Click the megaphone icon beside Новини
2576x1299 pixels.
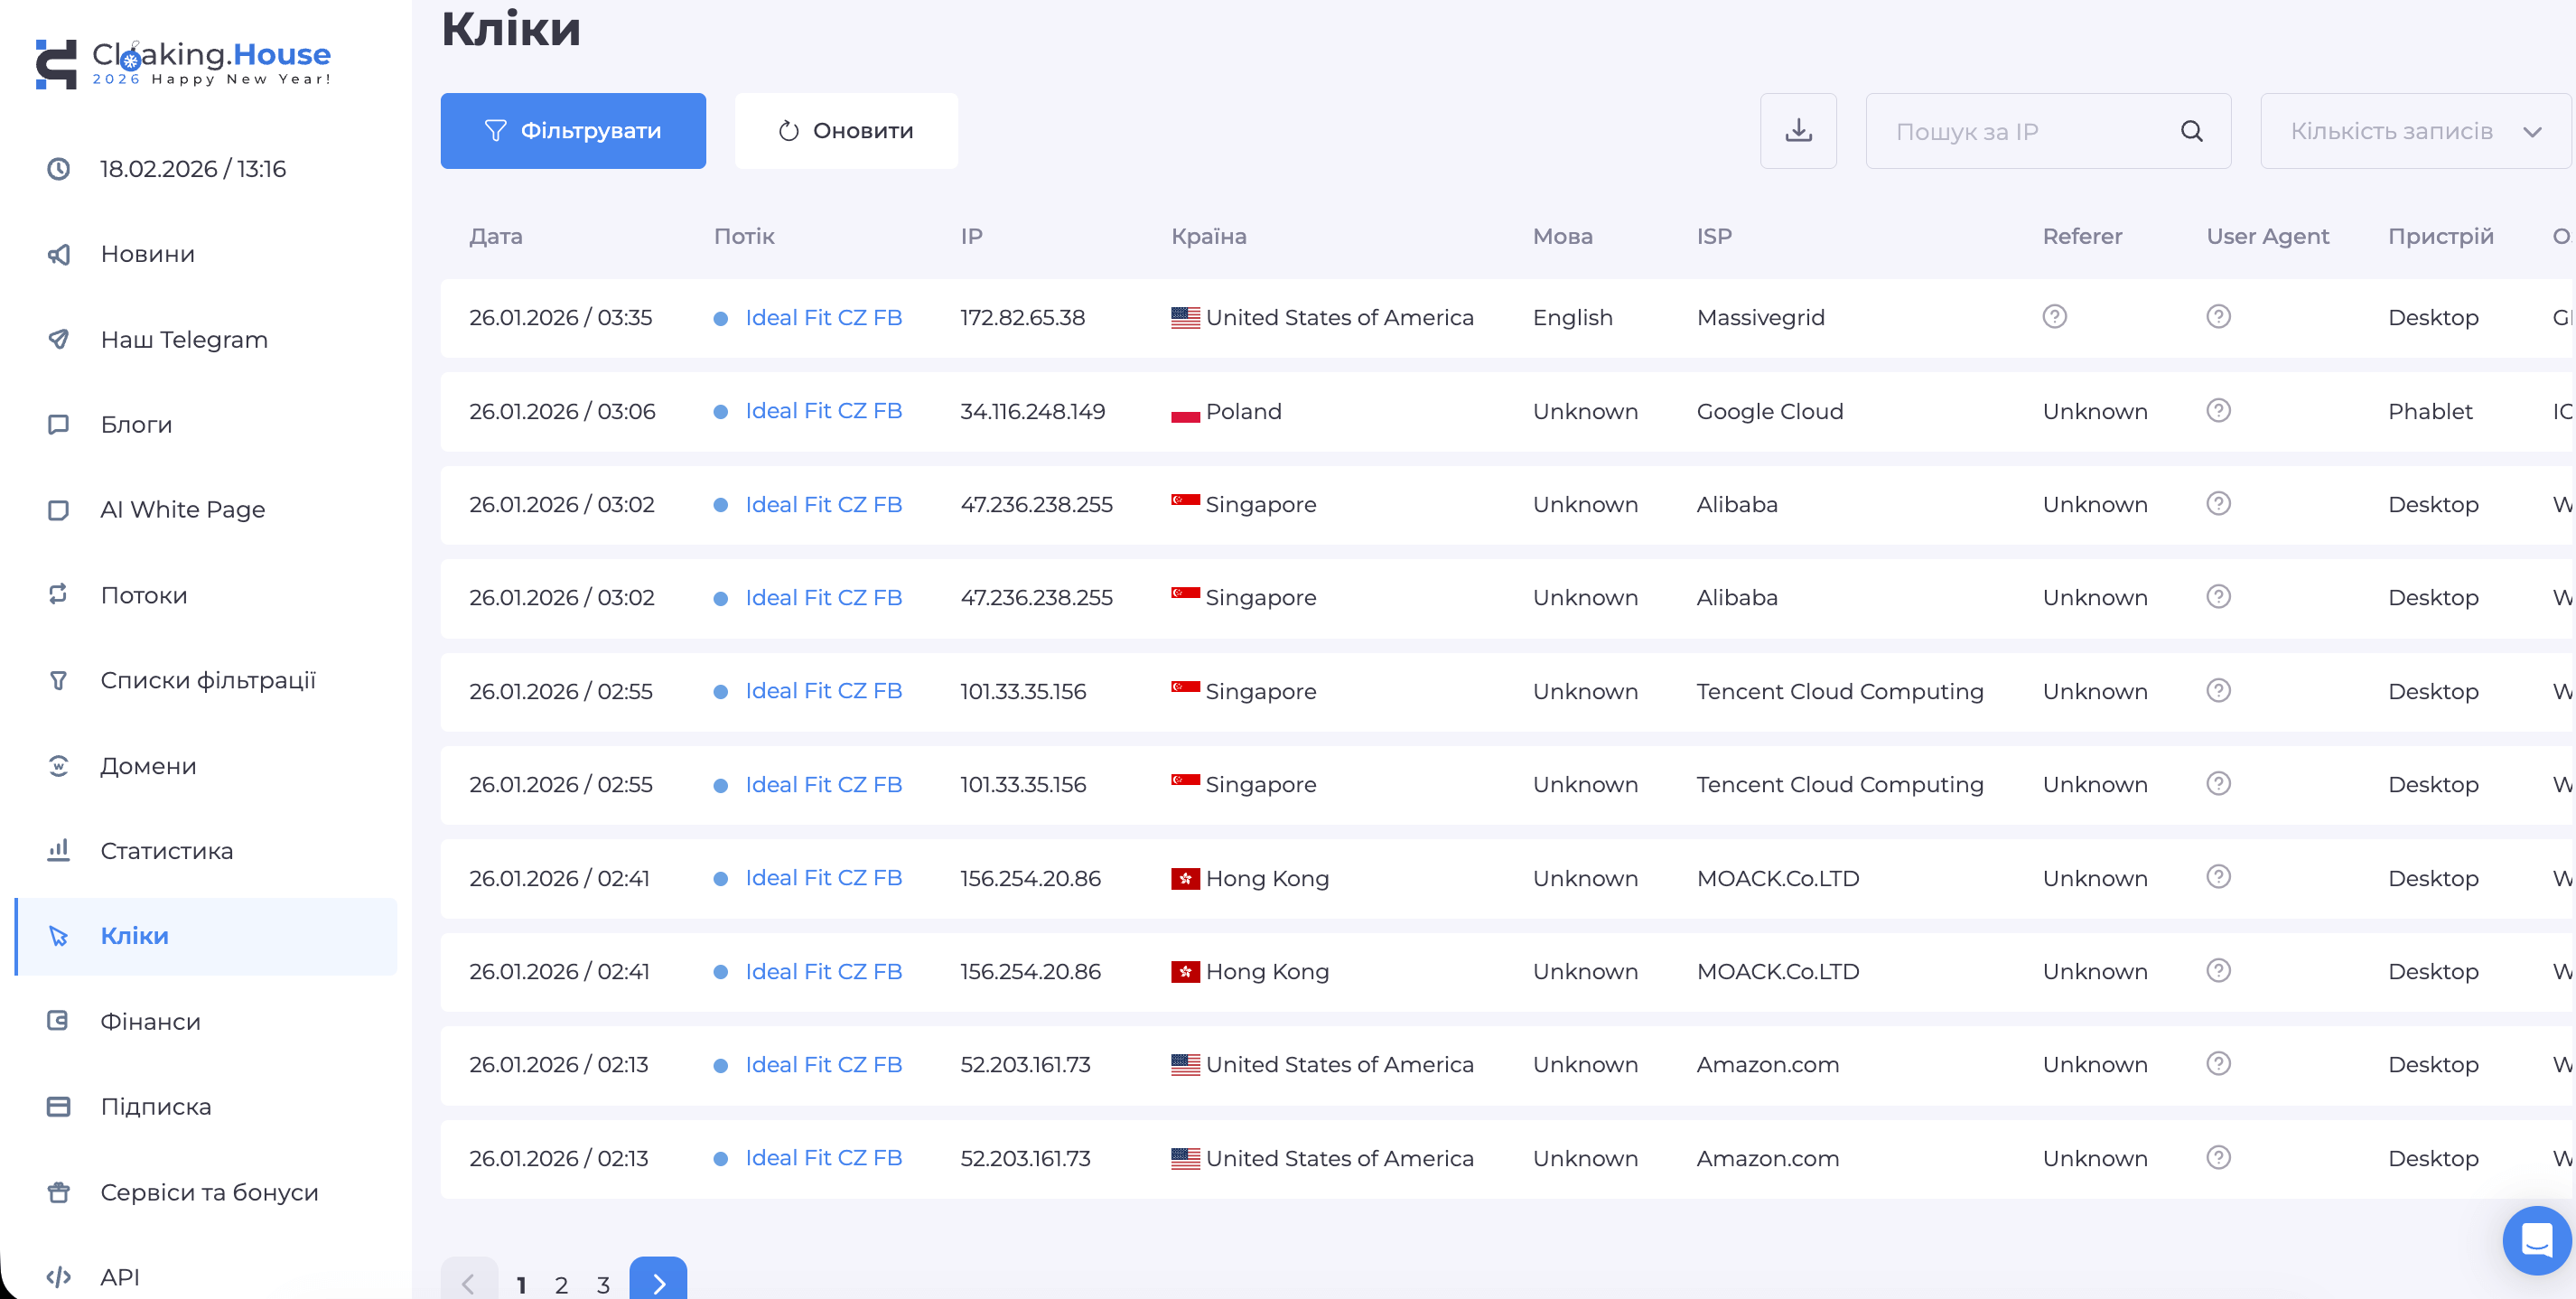[59, 254]
